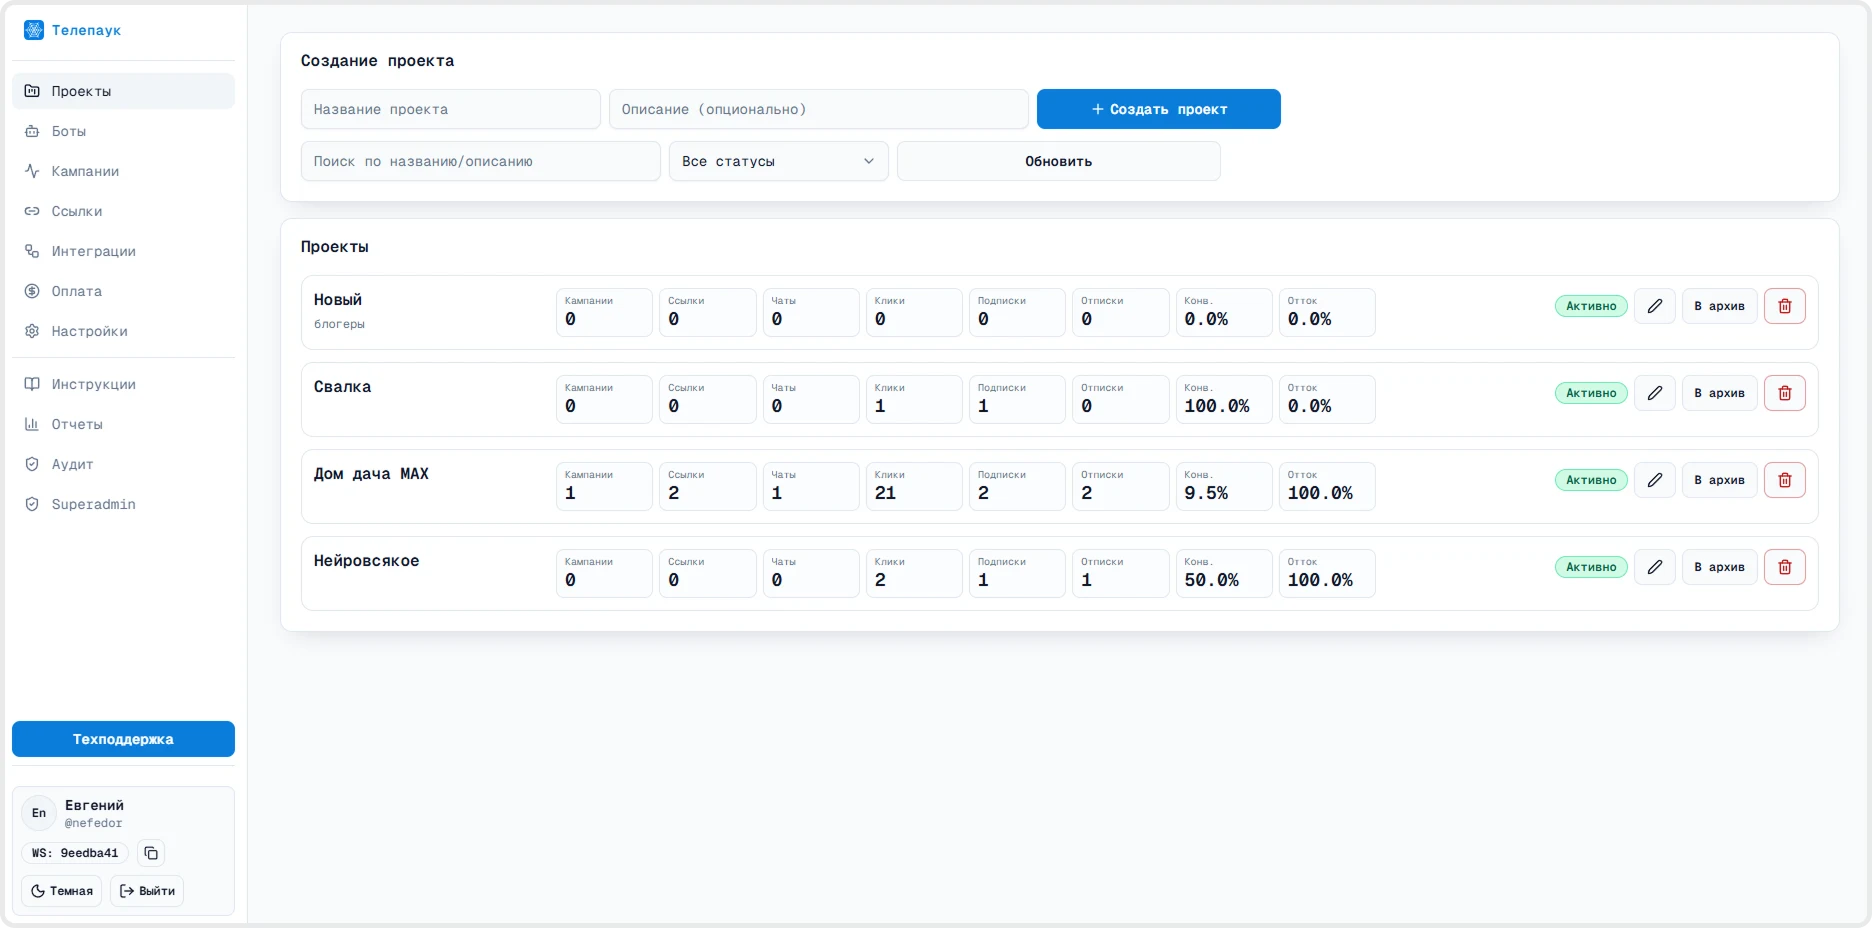Click the Обновить button
Image resolution: width=1872 pixels, height=928 pixels.
coord(1059,161)
